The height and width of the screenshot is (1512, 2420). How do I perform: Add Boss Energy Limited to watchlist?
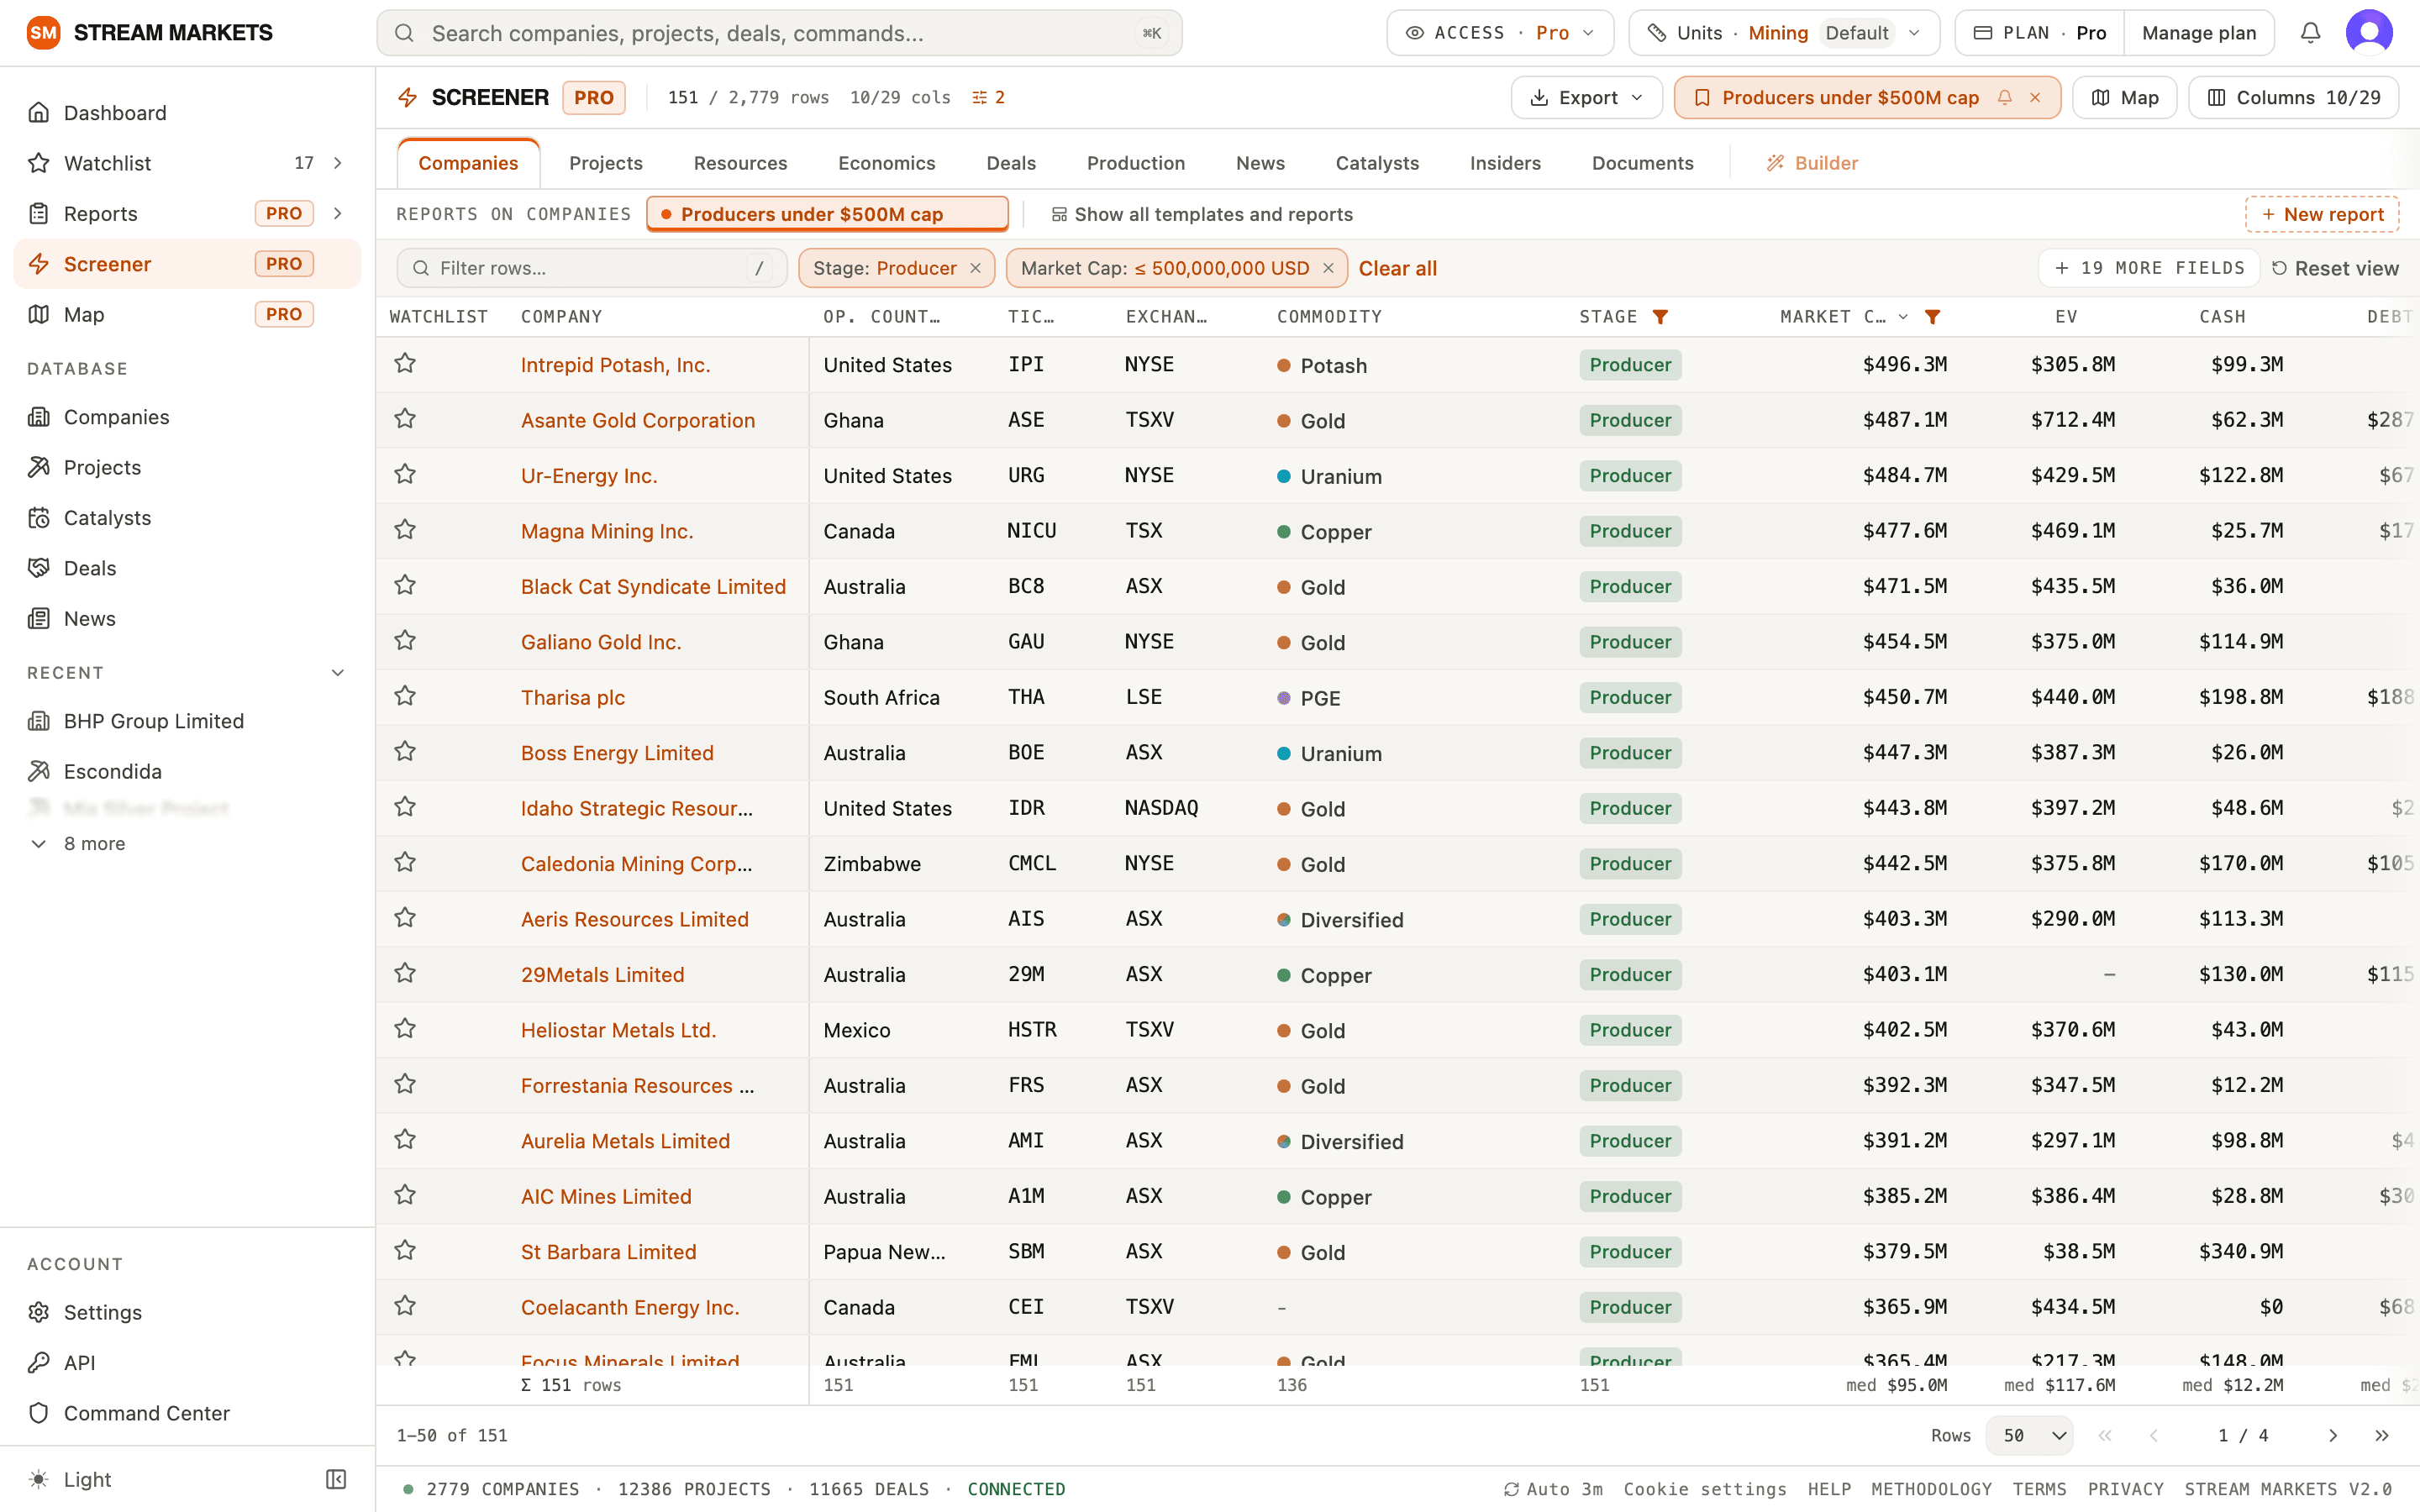tap(405, 752)
